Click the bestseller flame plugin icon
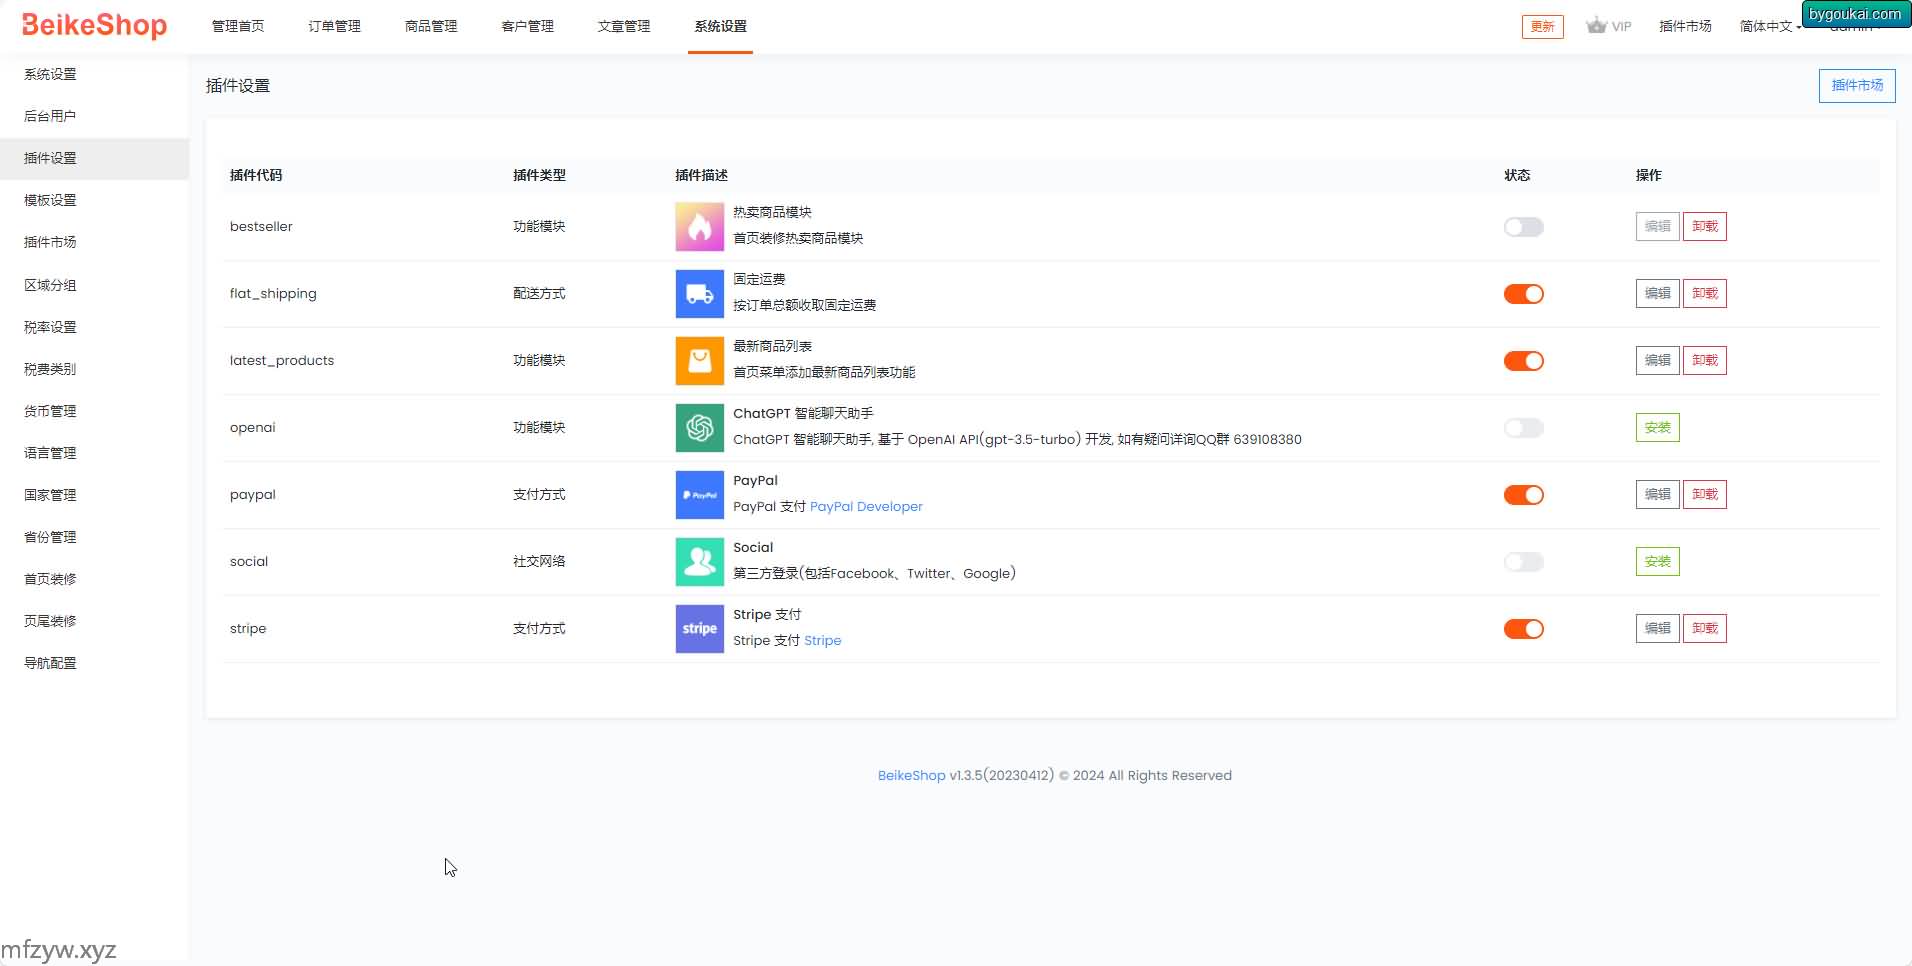 point(699,227)
